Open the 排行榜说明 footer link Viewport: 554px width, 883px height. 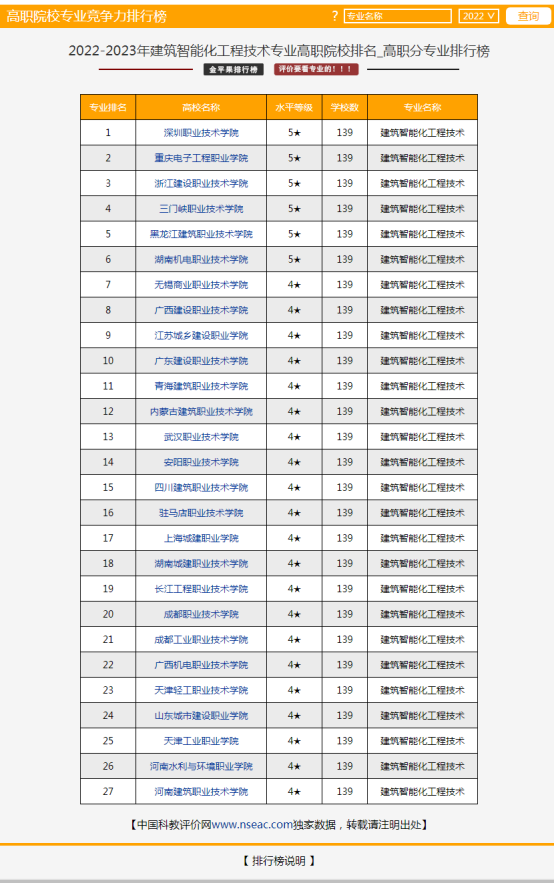tap(279, 861)
